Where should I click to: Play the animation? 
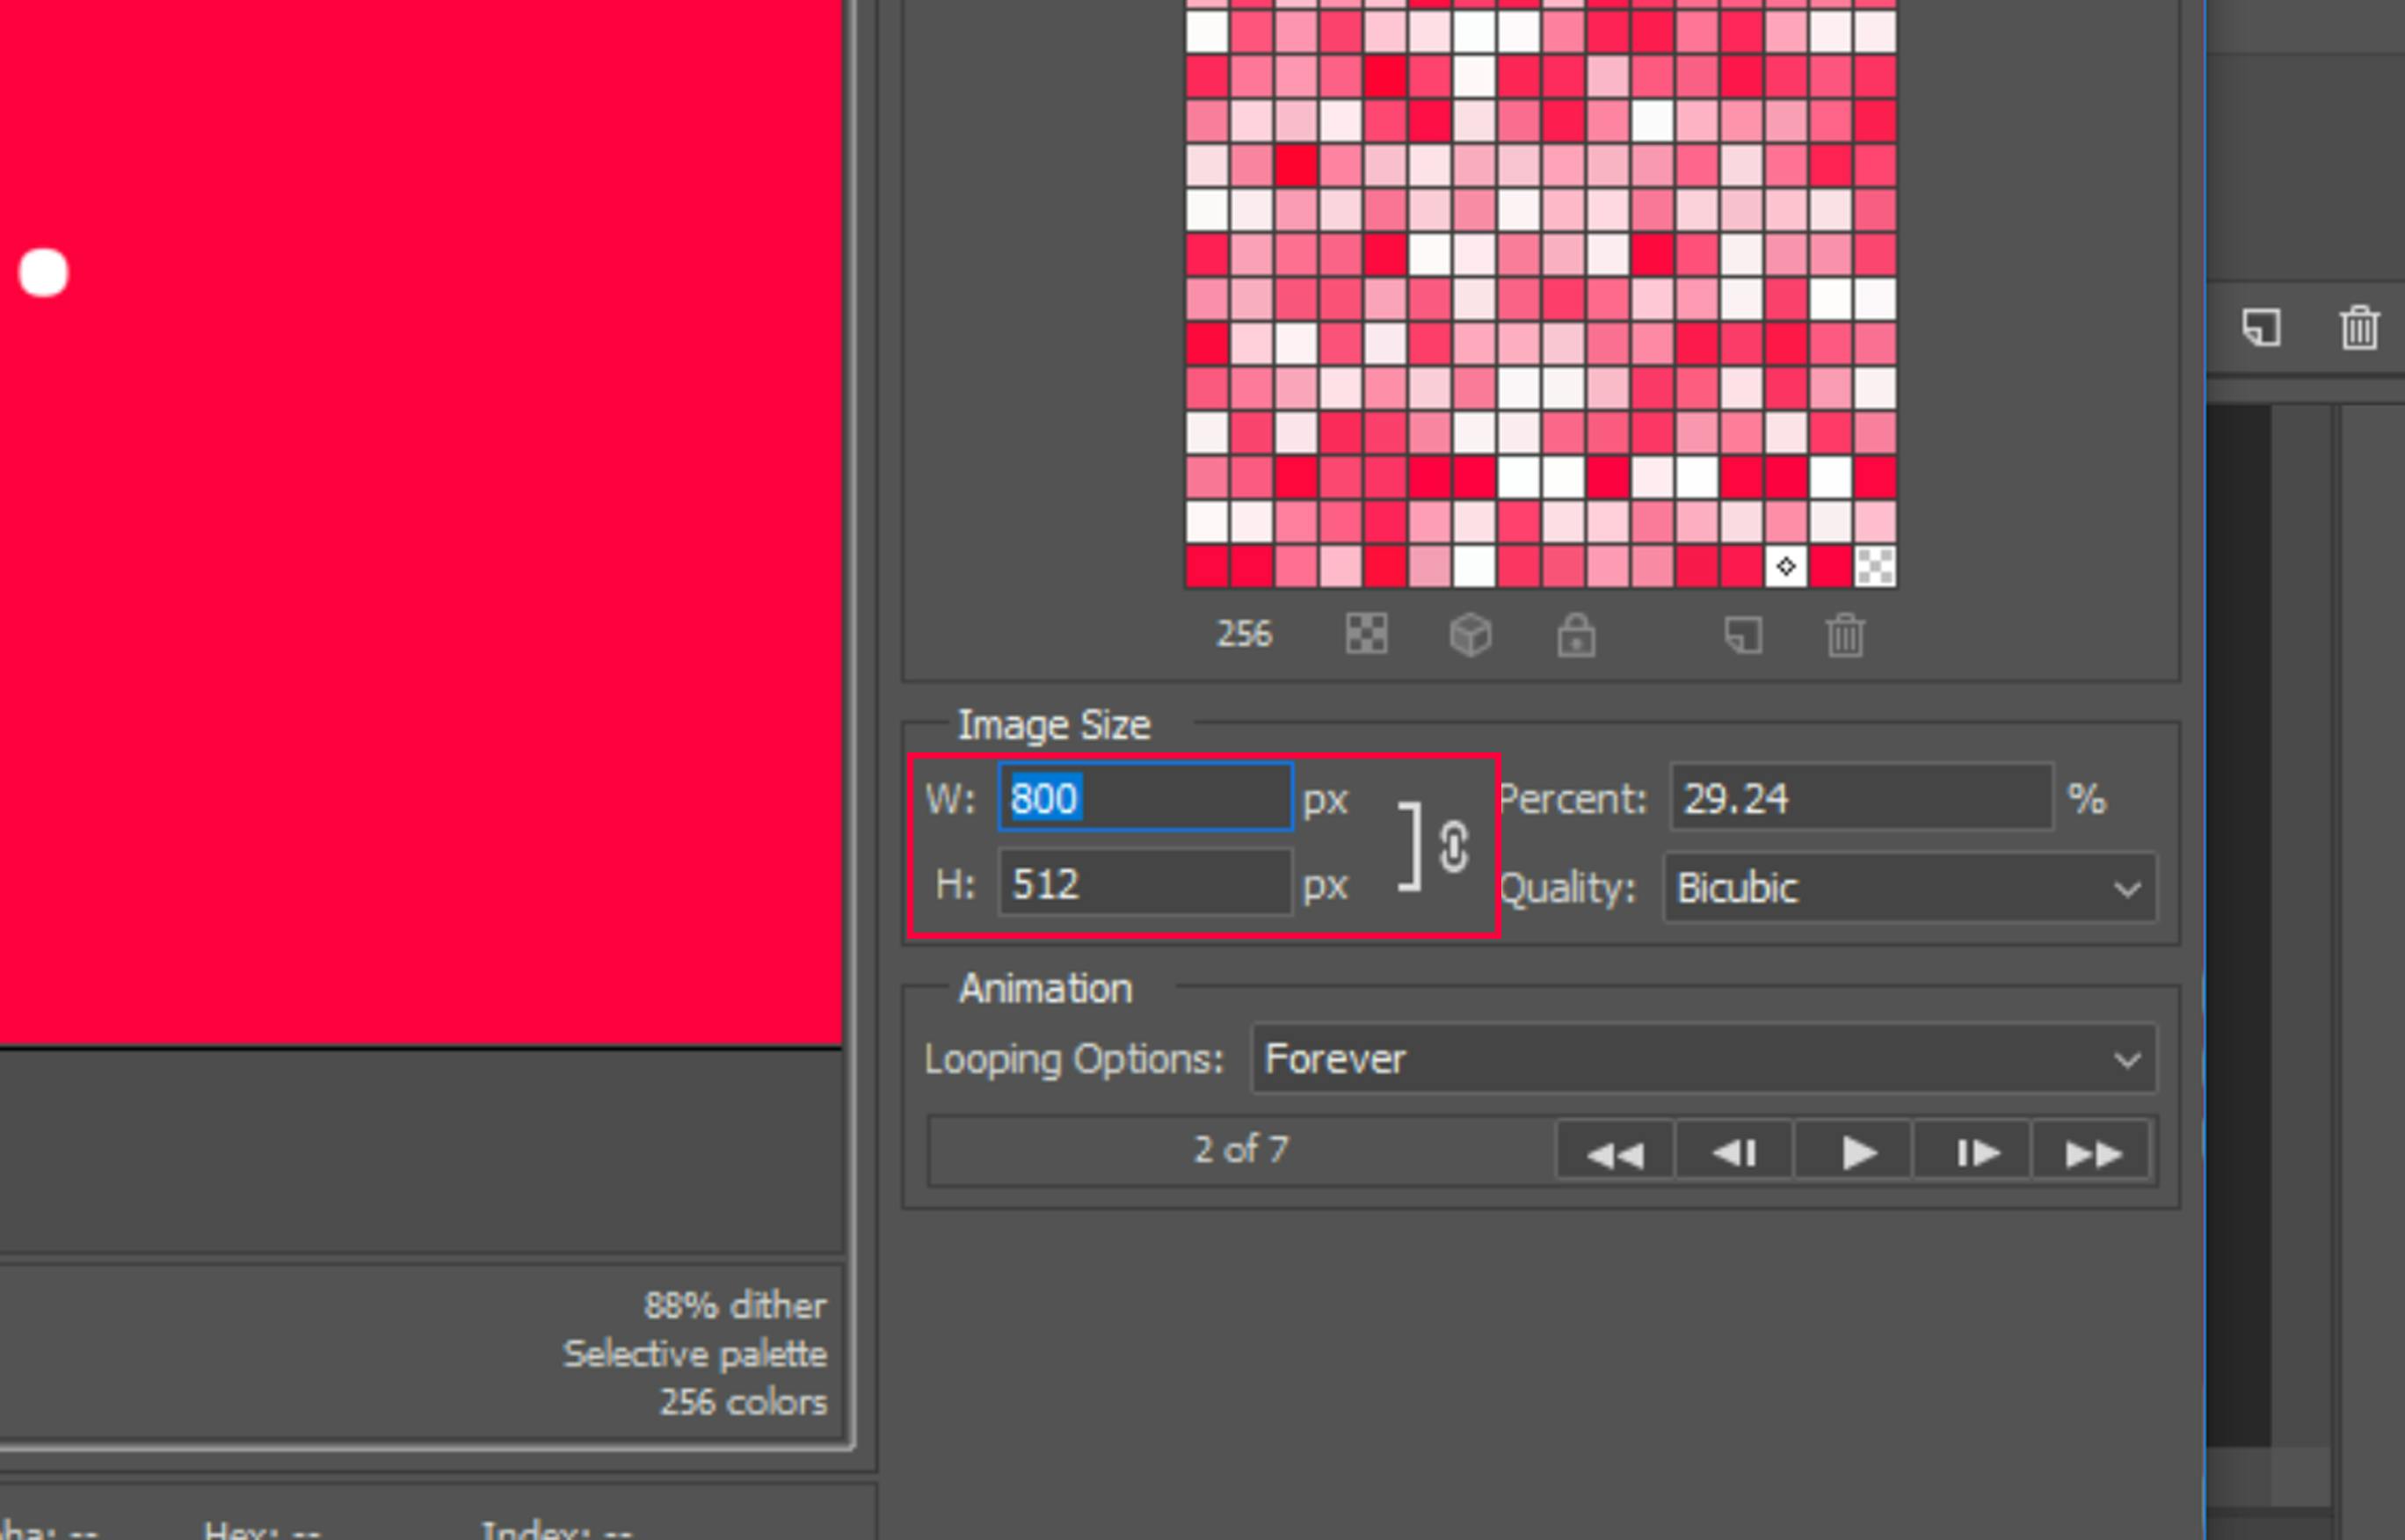[x=1855, y=1153]
